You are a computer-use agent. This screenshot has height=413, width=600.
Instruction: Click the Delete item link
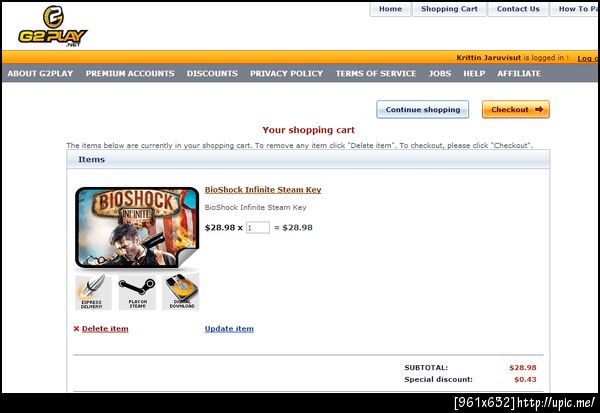pyautogui.click(x=105, y=329)
